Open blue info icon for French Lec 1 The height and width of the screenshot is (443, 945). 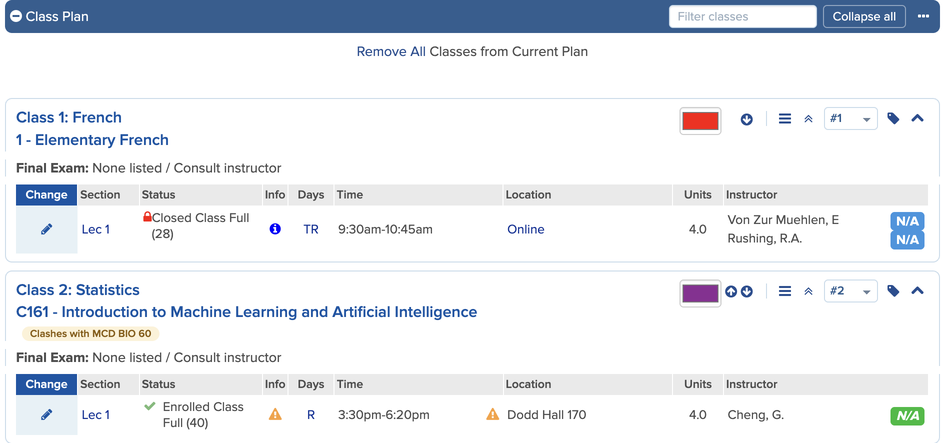tap(275, 229)
